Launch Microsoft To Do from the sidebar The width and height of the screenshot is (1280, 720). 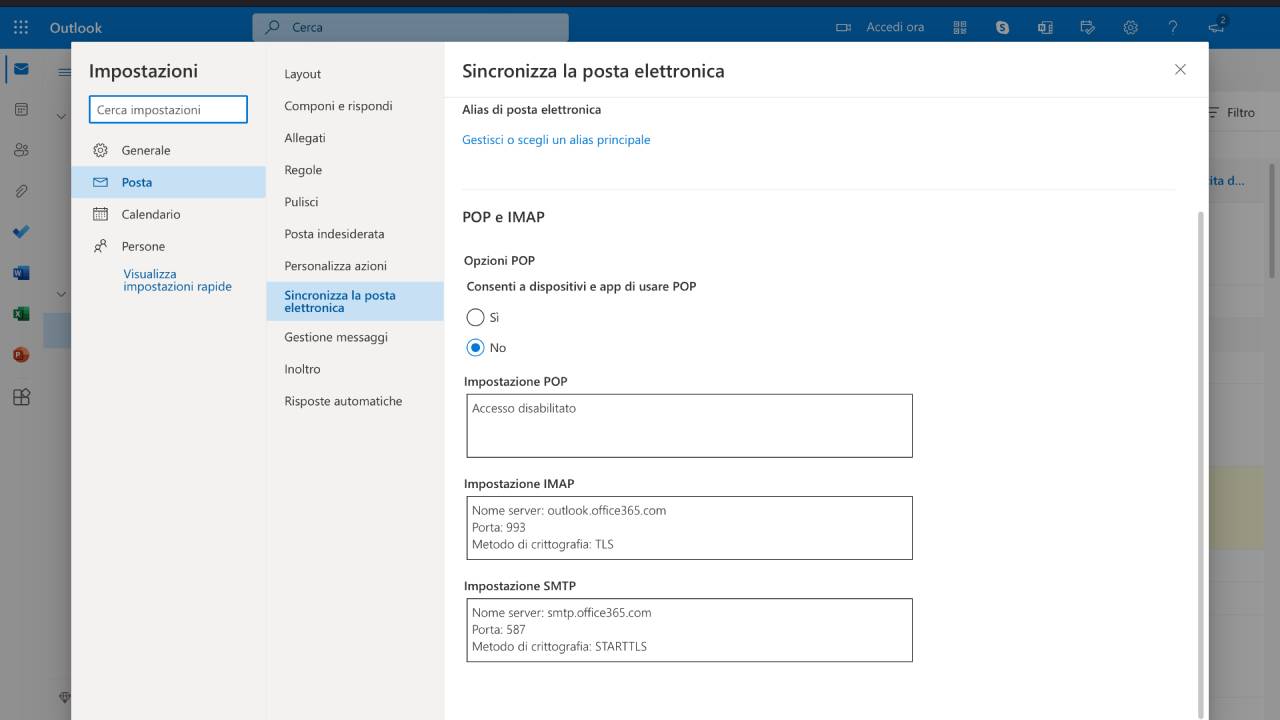click(20, 231)
